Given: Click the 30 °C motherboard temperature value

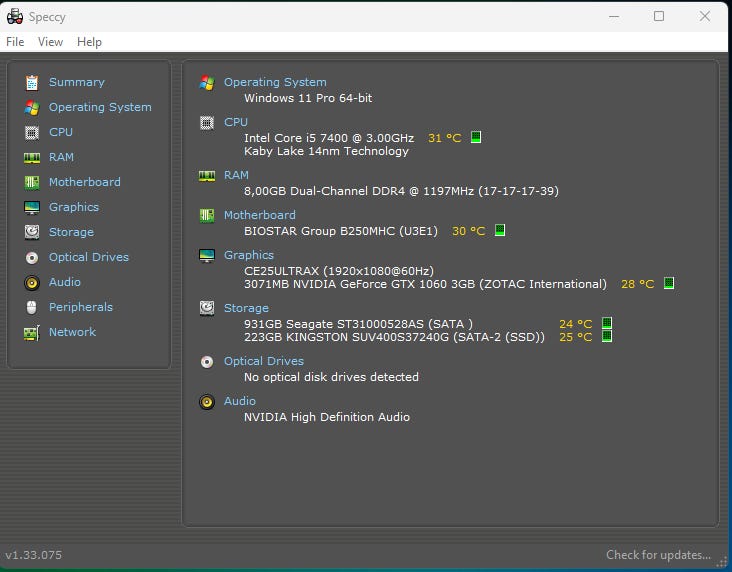Looking at the screenshot, I should tap(468, 231).
